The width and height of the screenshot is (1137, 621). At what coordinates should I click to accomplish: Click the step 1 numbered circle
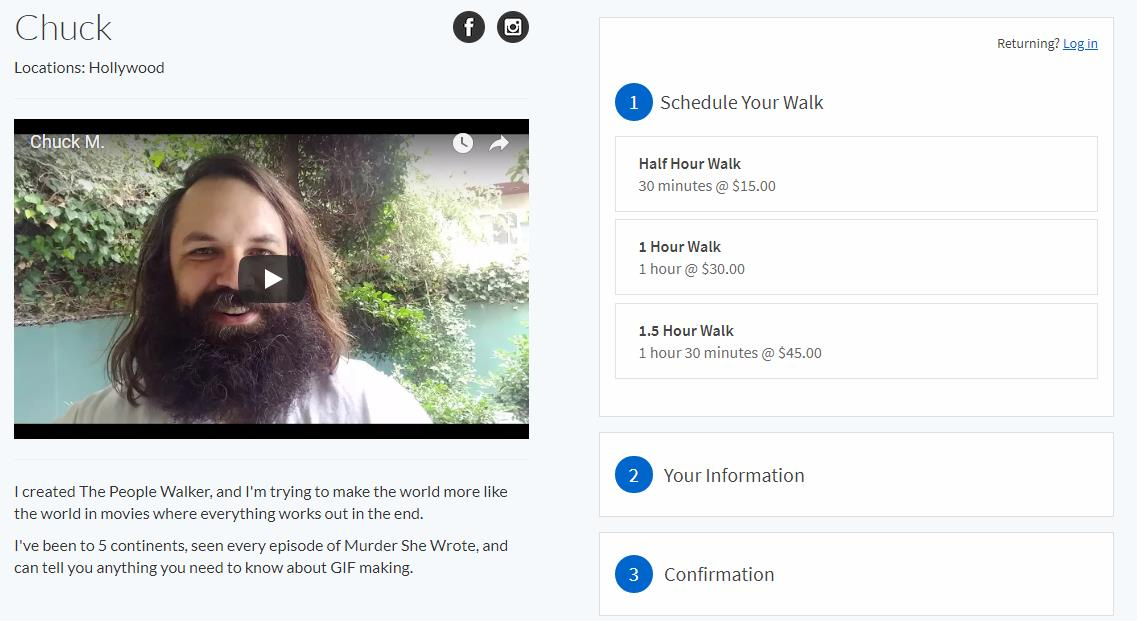[633, 102]
